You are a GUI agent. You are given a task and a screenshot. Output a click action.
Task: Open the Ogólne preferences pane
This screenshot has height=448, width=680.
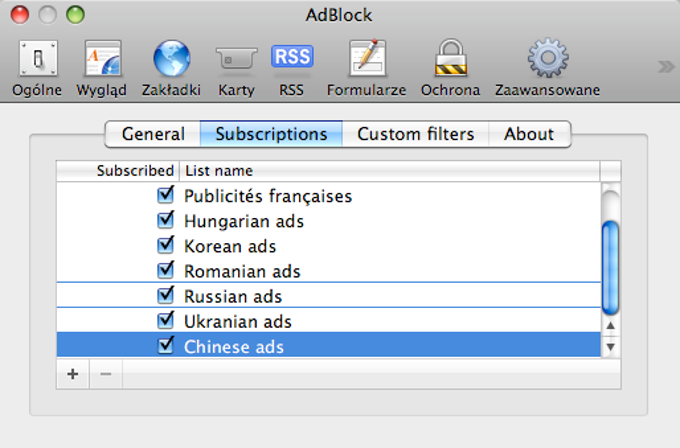point(37,68)
